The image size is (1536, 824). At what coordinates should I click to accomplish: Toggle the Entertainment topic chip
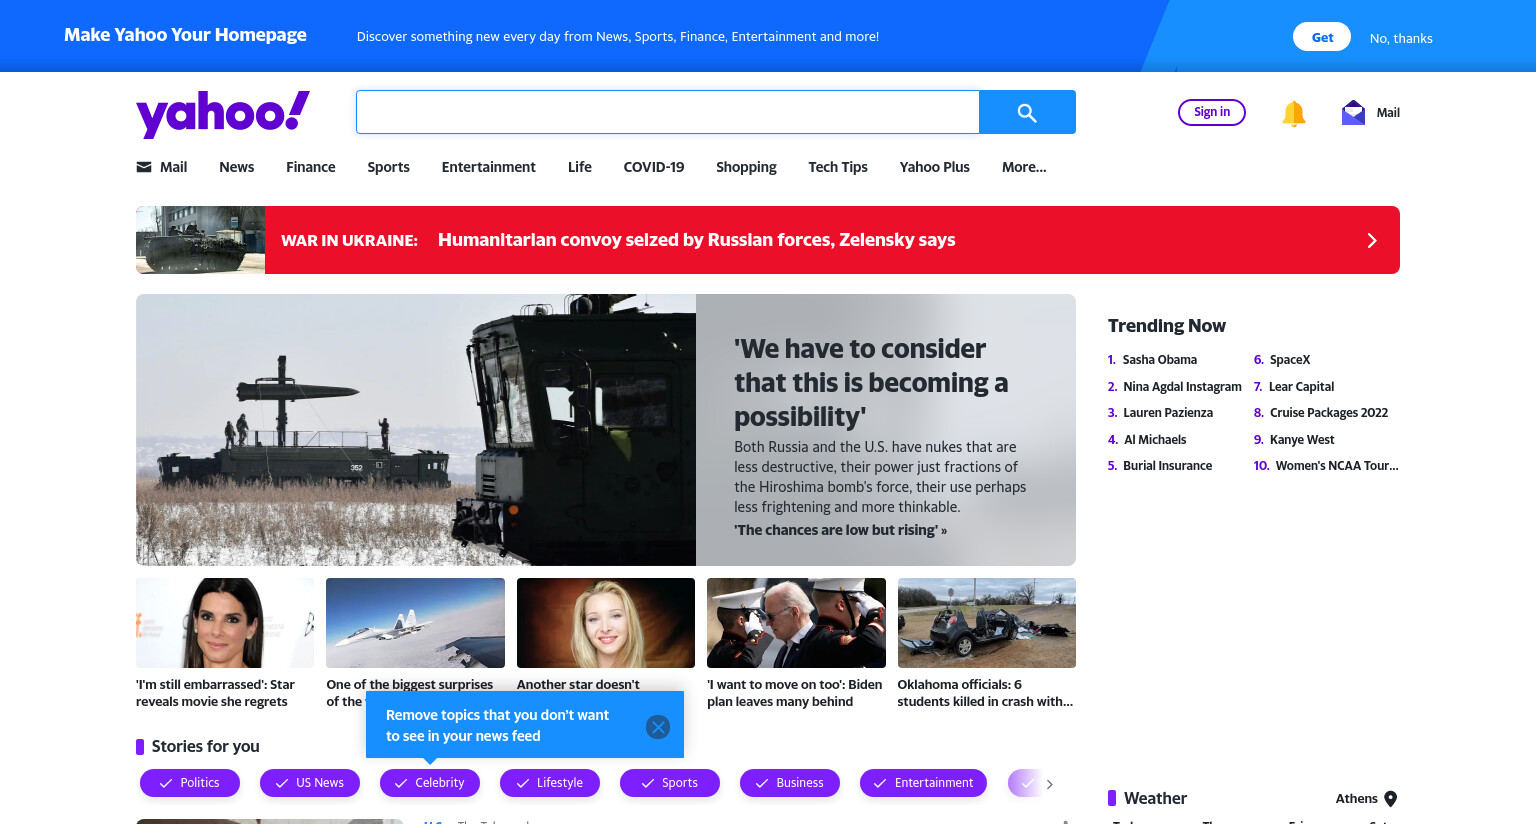[923, 783]
